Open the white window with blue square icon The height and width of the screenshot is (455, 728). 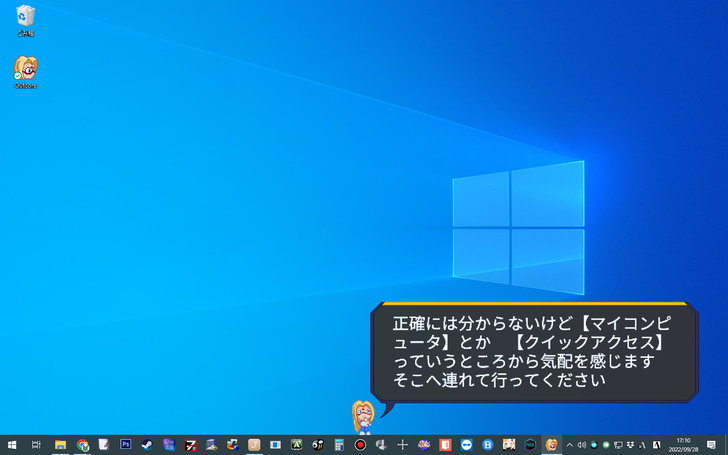pos(276,445)
